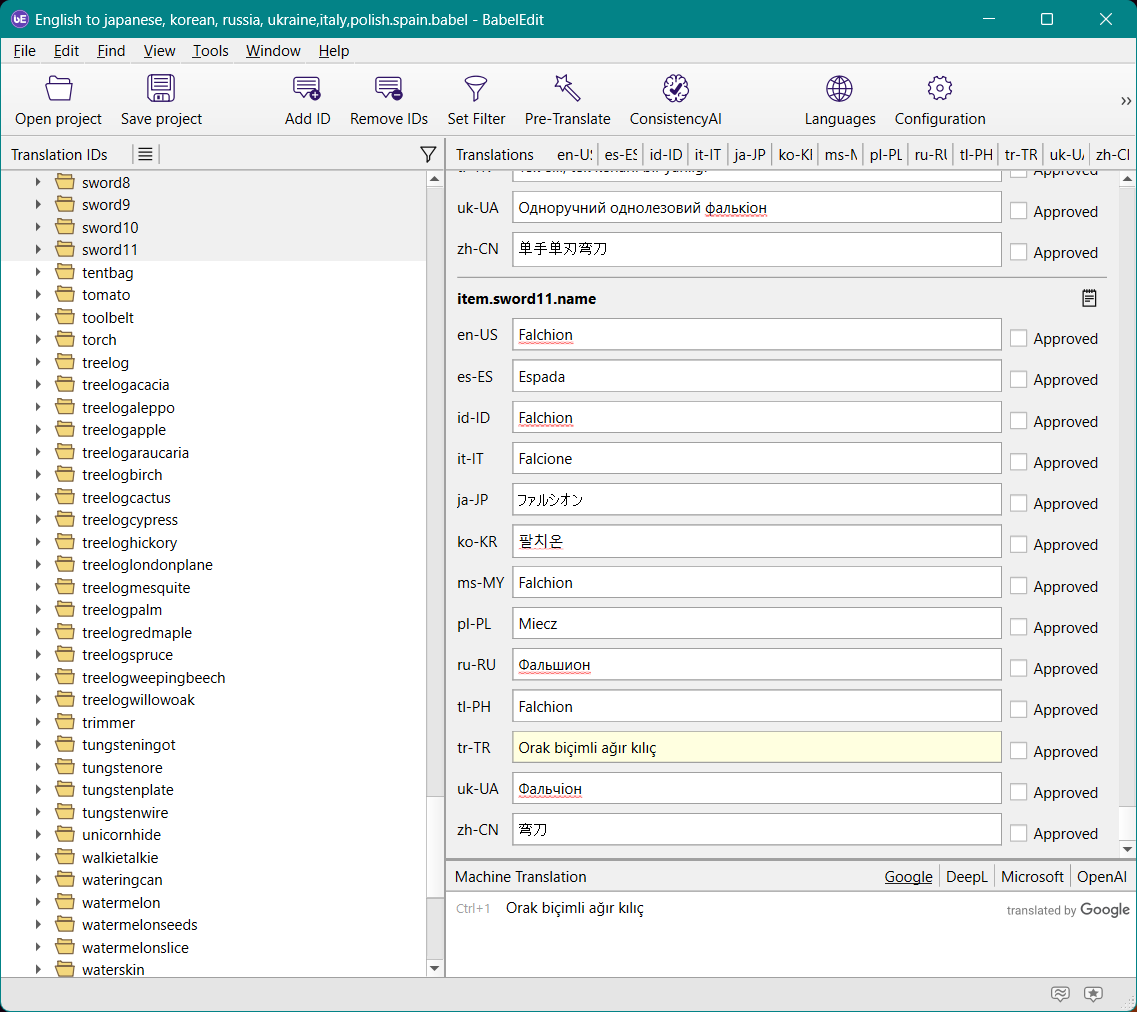Expand the watermelon folder node
This screenshot has width=1137, height=1012.
pyautogui.click(x=38, y=903)
